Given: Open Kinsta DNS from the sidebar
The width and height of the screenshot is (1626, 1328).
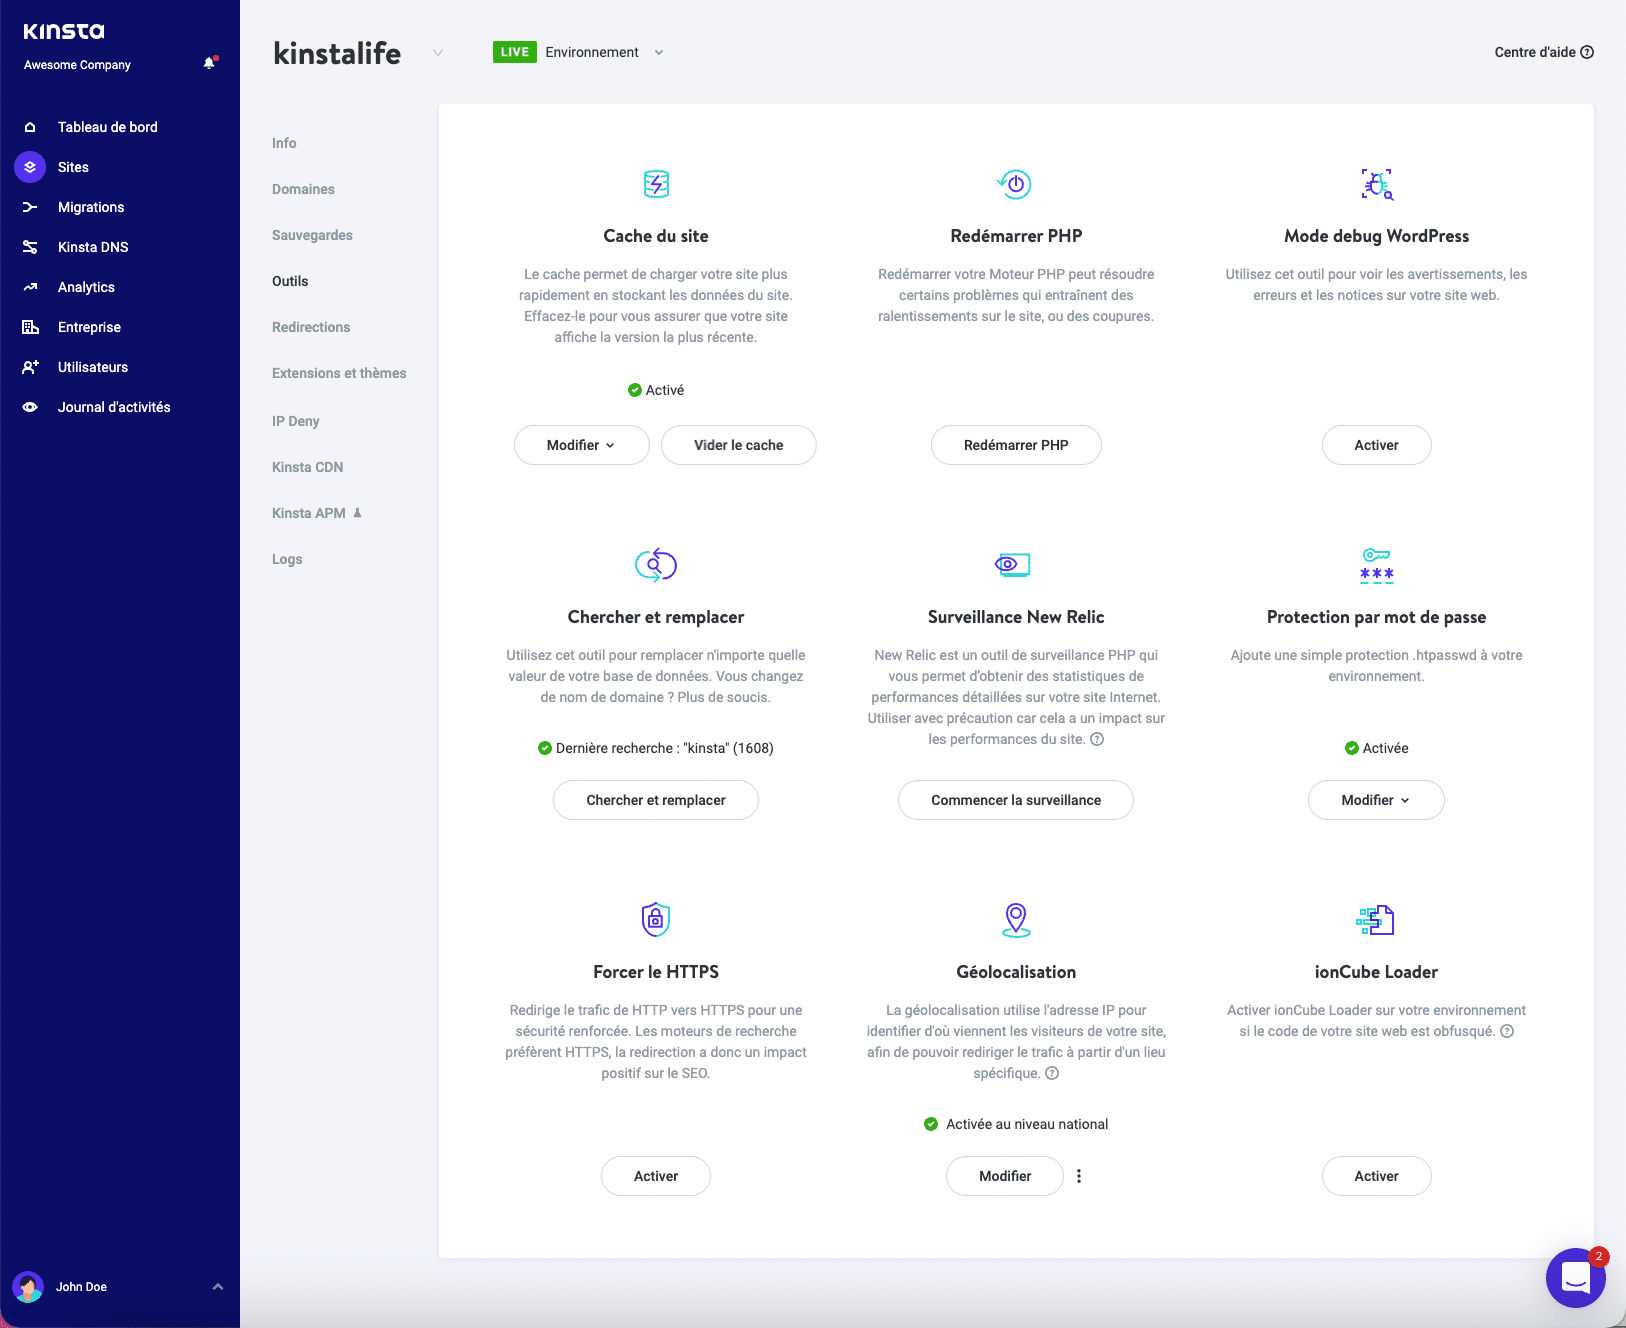Looking at the screenshot, I should [30, 246].
